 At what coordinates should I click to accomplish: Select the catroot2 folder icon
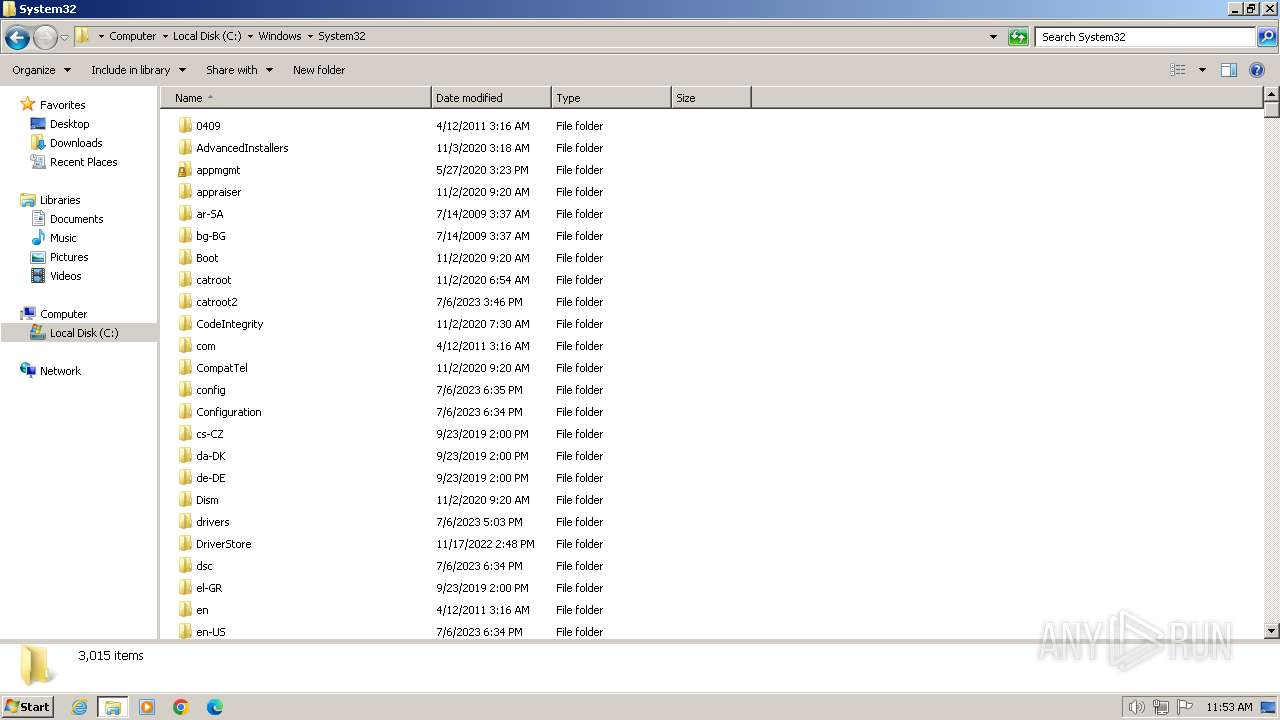pyautogui.click(x=185, y=302)
